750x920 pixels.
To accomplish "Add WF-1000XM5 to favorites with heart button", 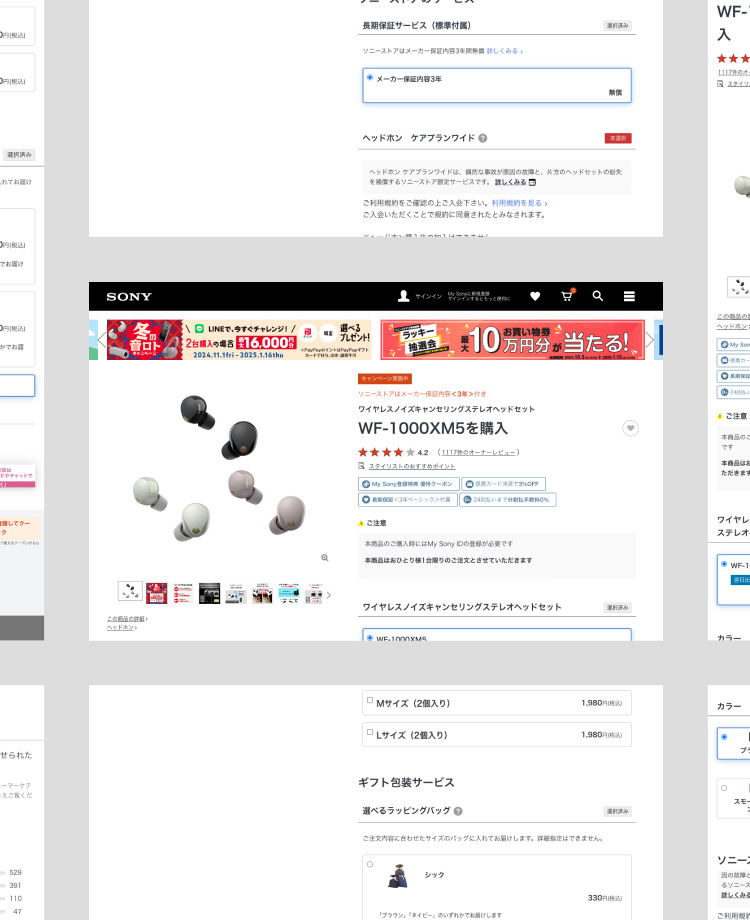I will point(630,428).
